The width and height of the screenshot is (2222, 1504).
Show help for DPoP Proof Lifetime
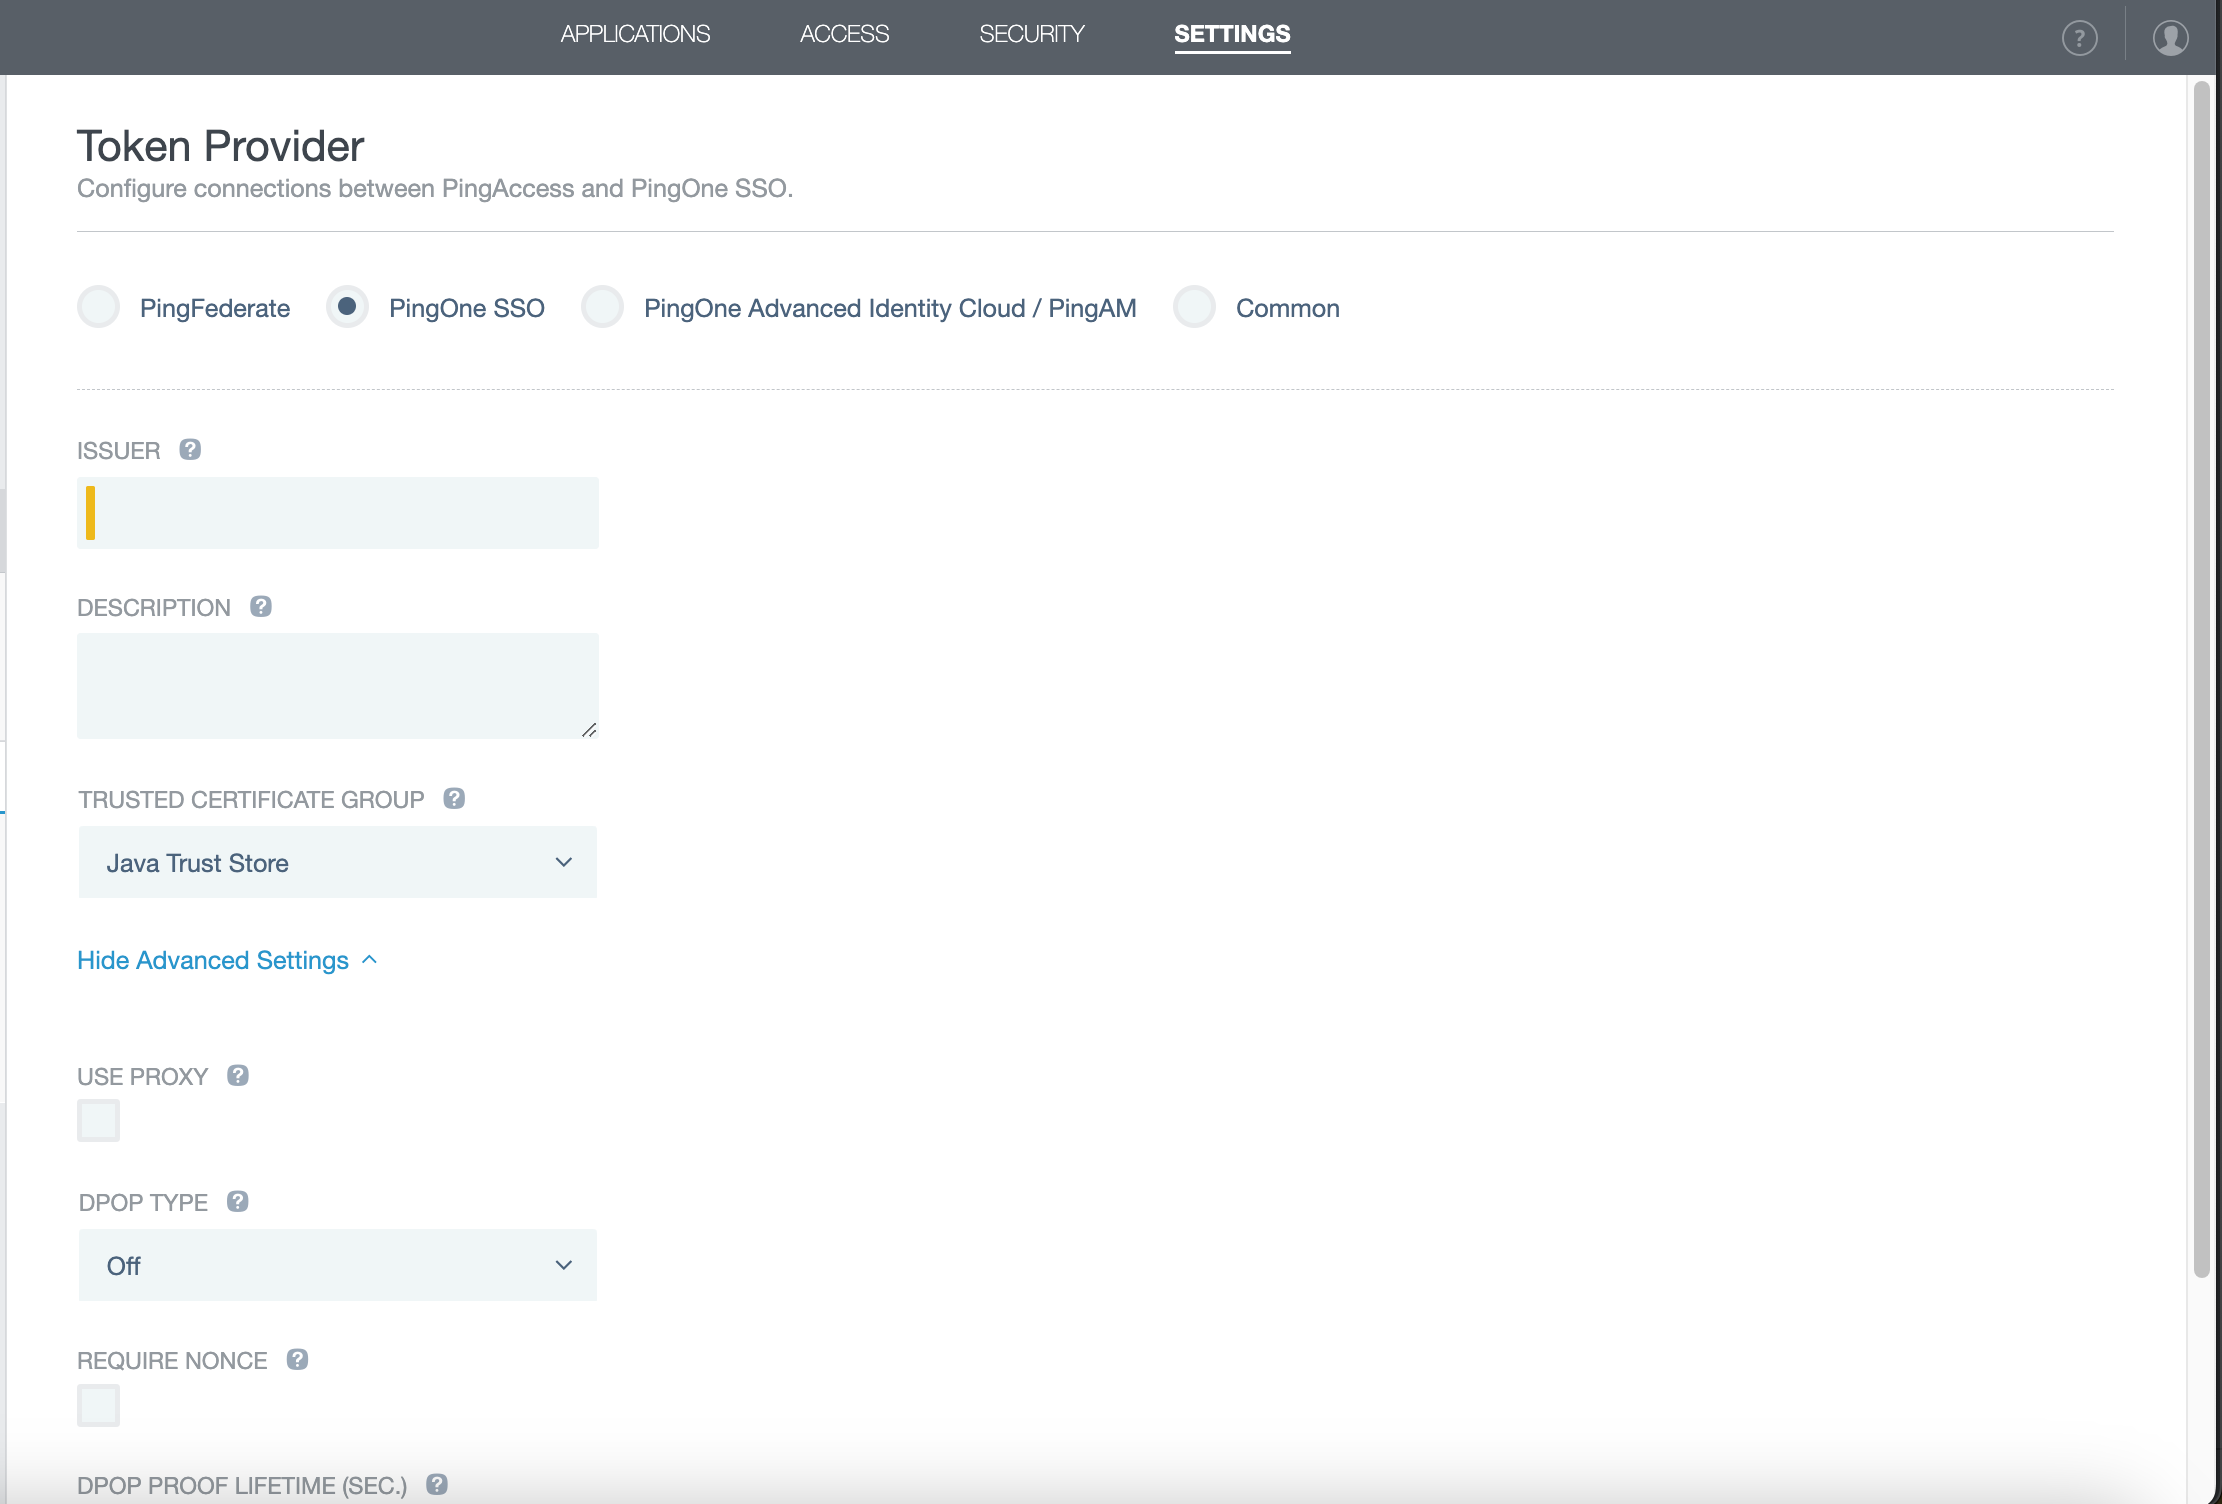coord(437,1484)
